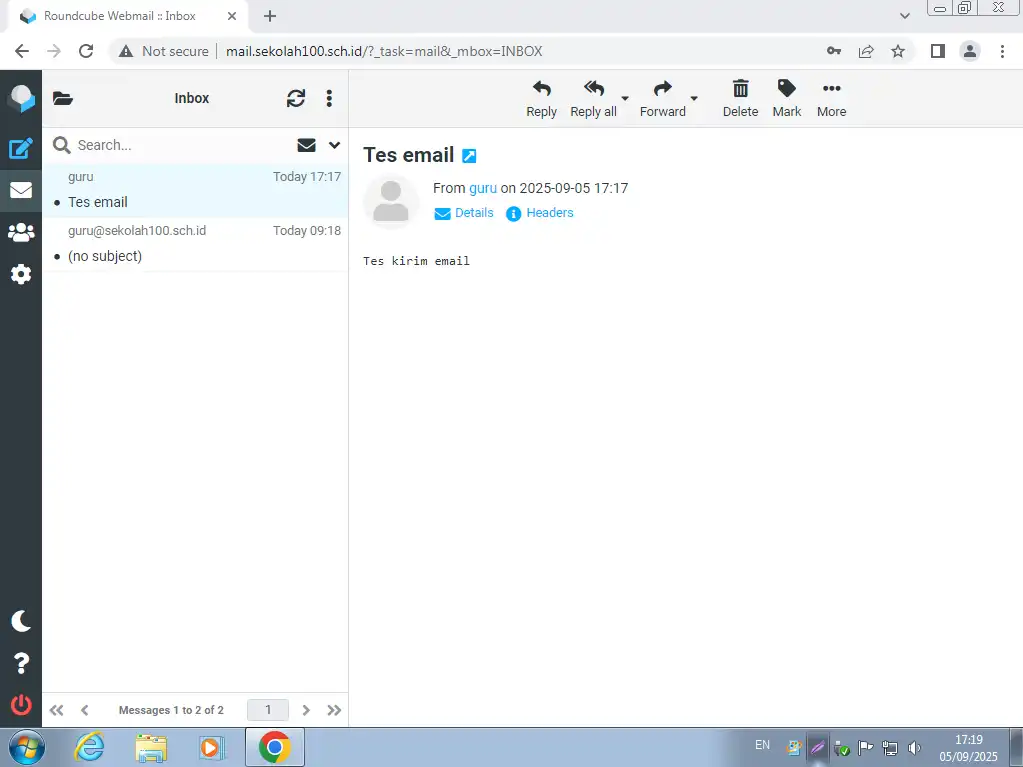Click the sender avatar placeholder
This screenshot has height=767, width=1023.
(391, 202)
